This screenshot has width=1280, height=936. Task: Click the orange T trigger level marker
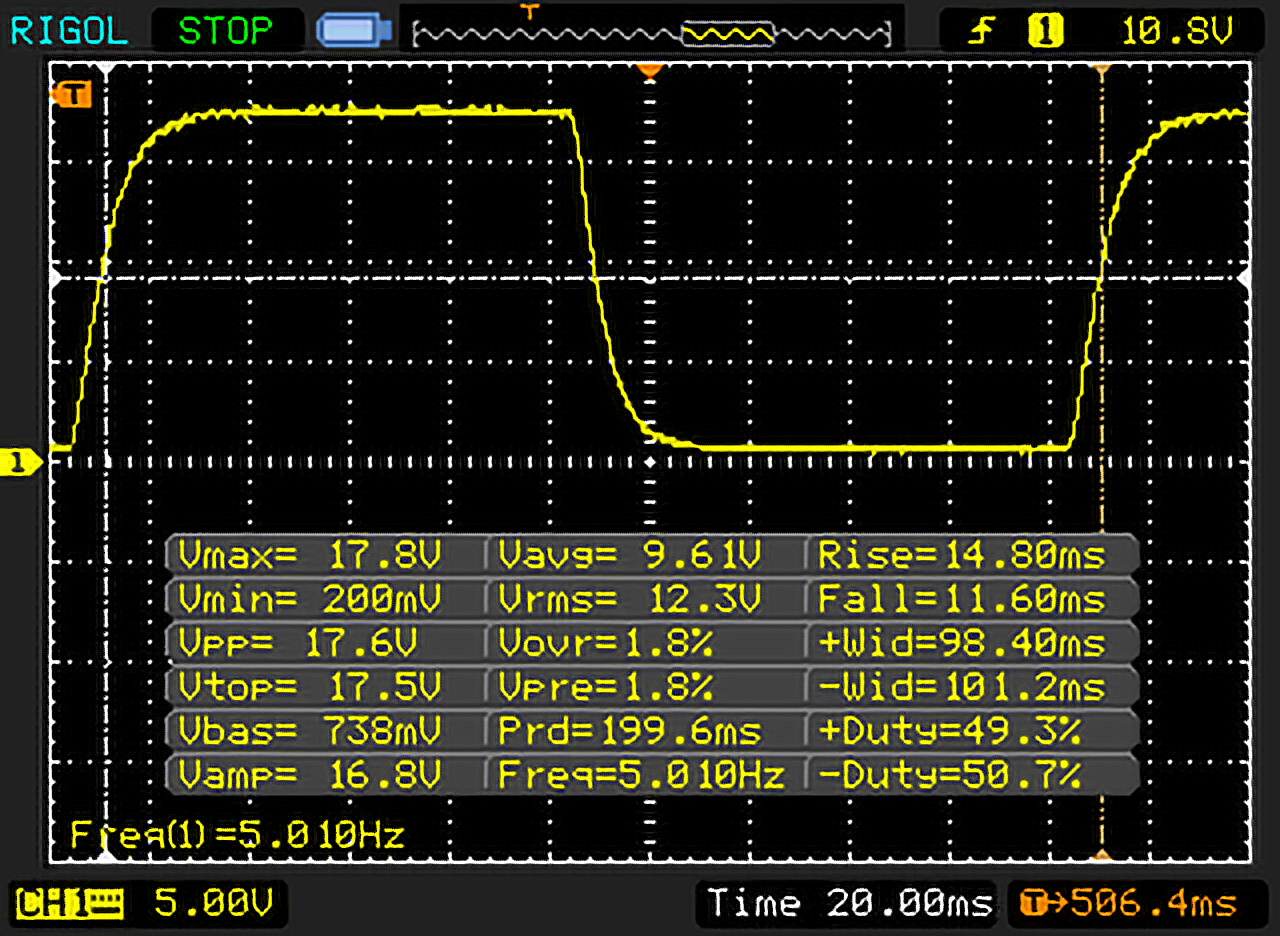pos(71,94)
